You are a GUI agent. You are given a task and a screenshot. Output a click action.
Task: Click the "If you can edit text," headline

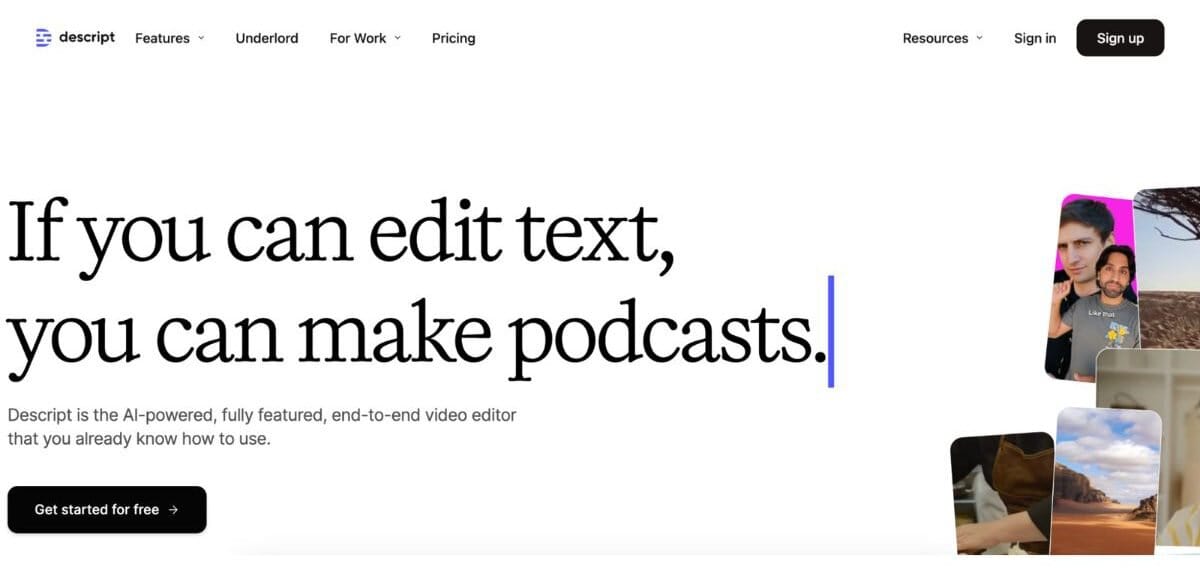342,233
